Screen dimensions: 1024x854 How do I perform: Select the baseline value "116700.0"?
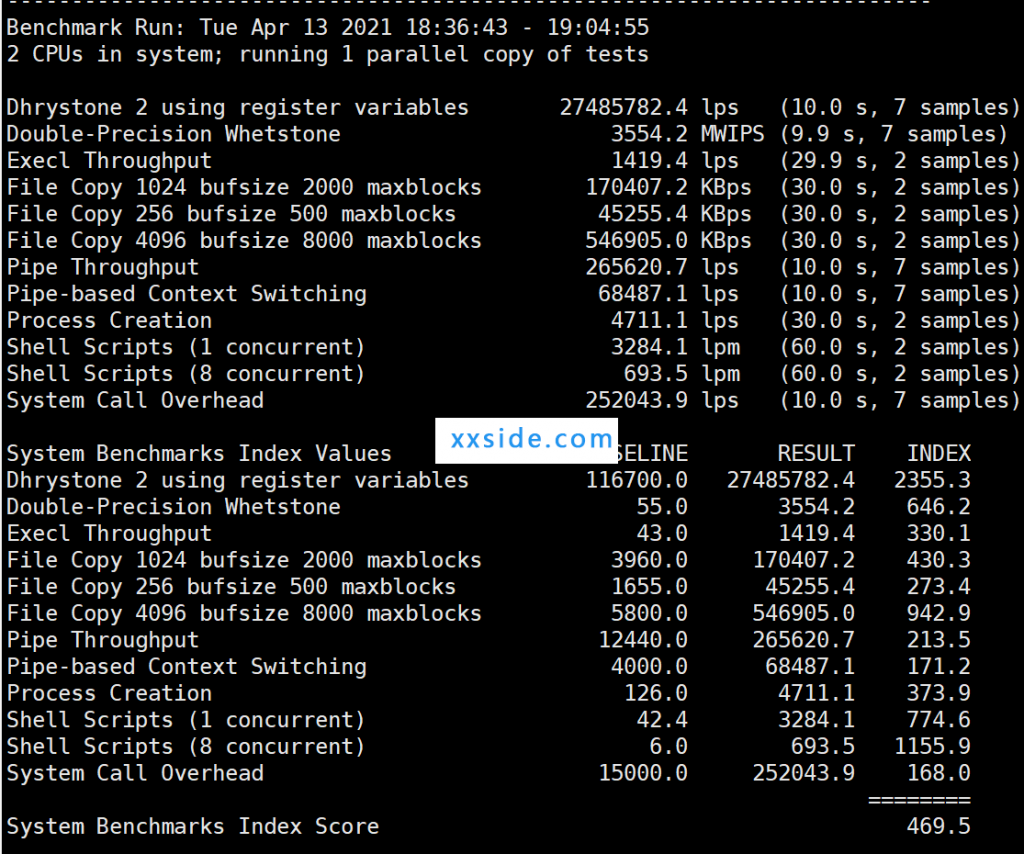pos(637,481)
